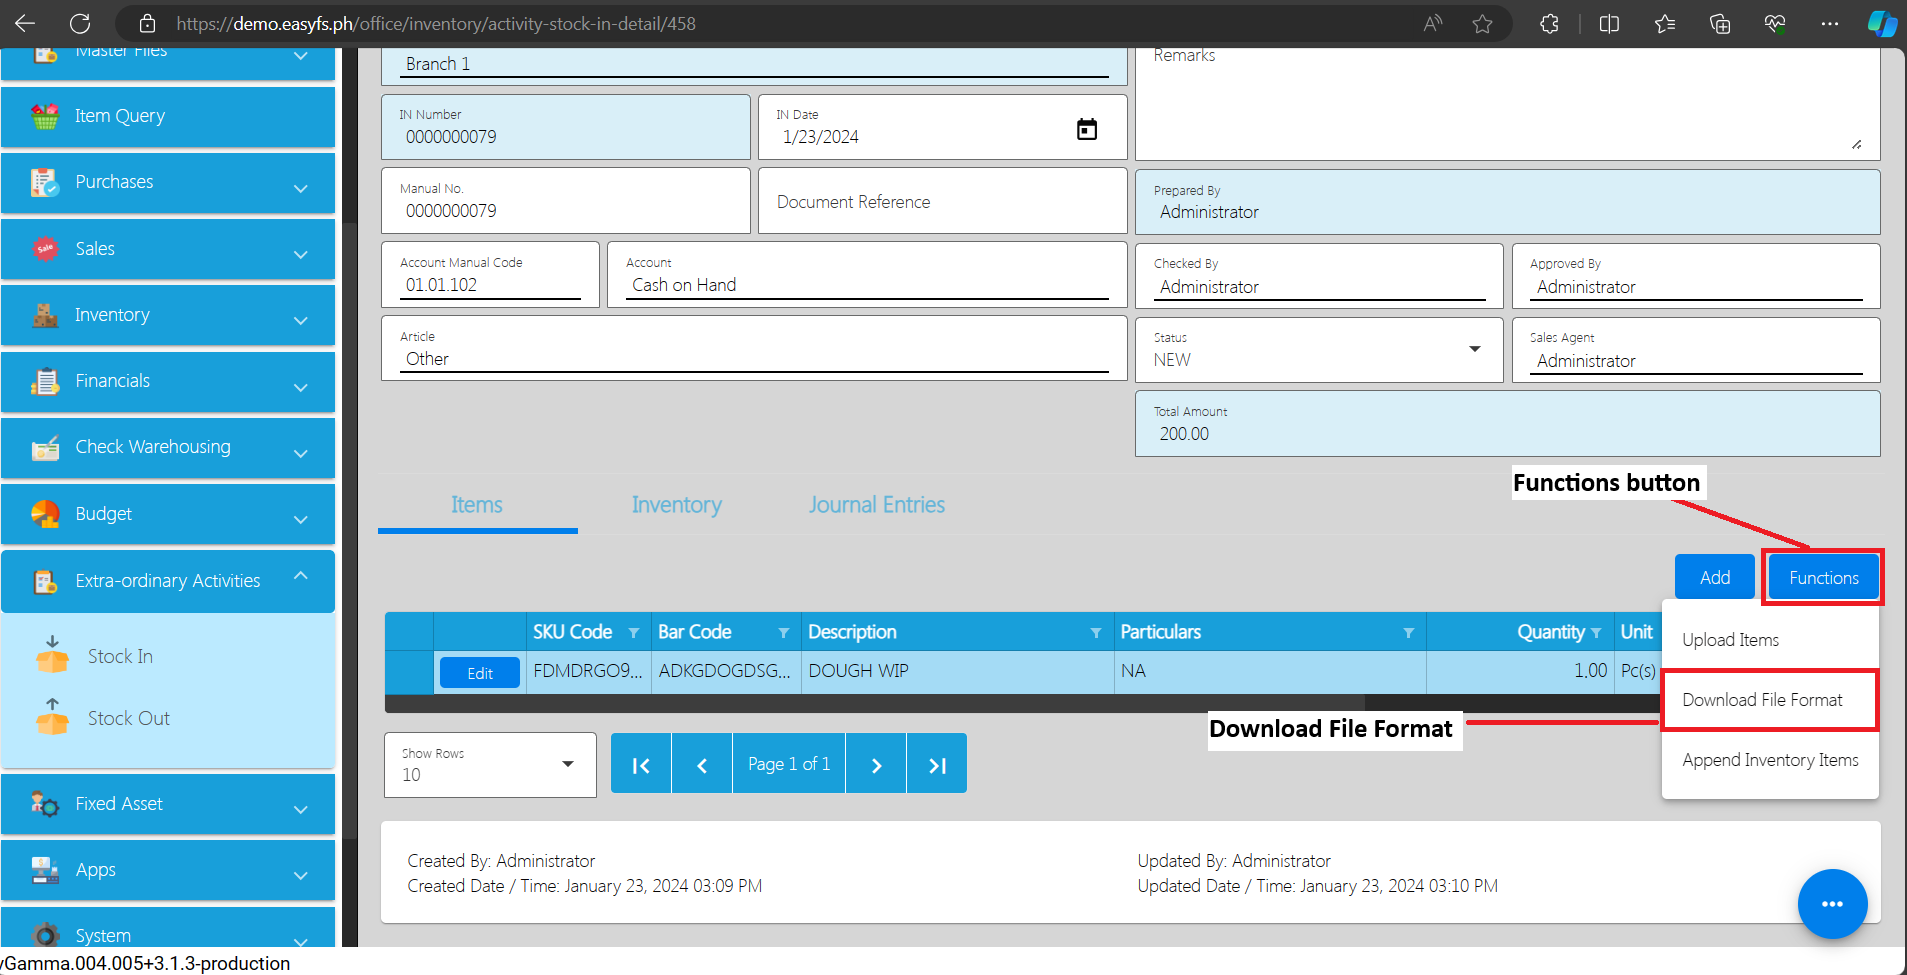This screenshot has width=1907, height=975.
Task: Open Favorites list icon
Action: (1665, 23)
